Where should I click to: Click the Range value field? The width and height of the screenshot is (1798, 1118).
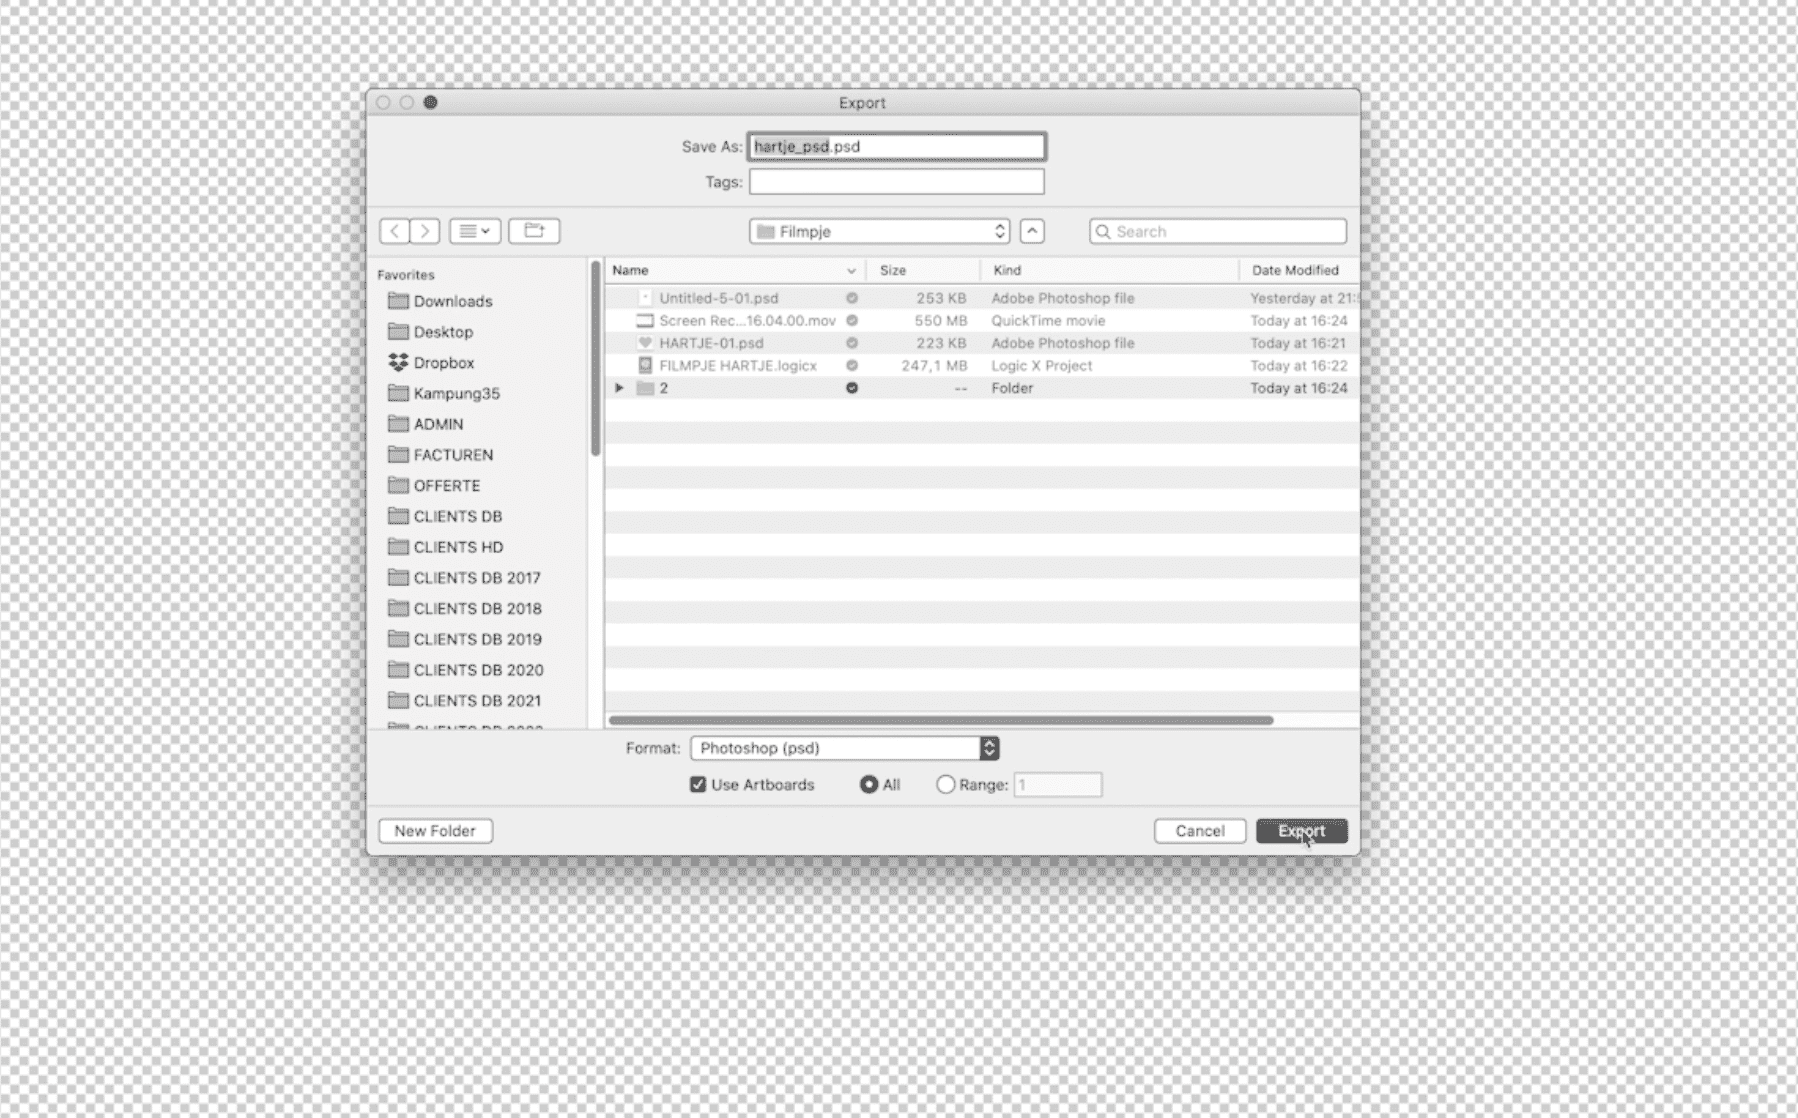point(1058,785)
